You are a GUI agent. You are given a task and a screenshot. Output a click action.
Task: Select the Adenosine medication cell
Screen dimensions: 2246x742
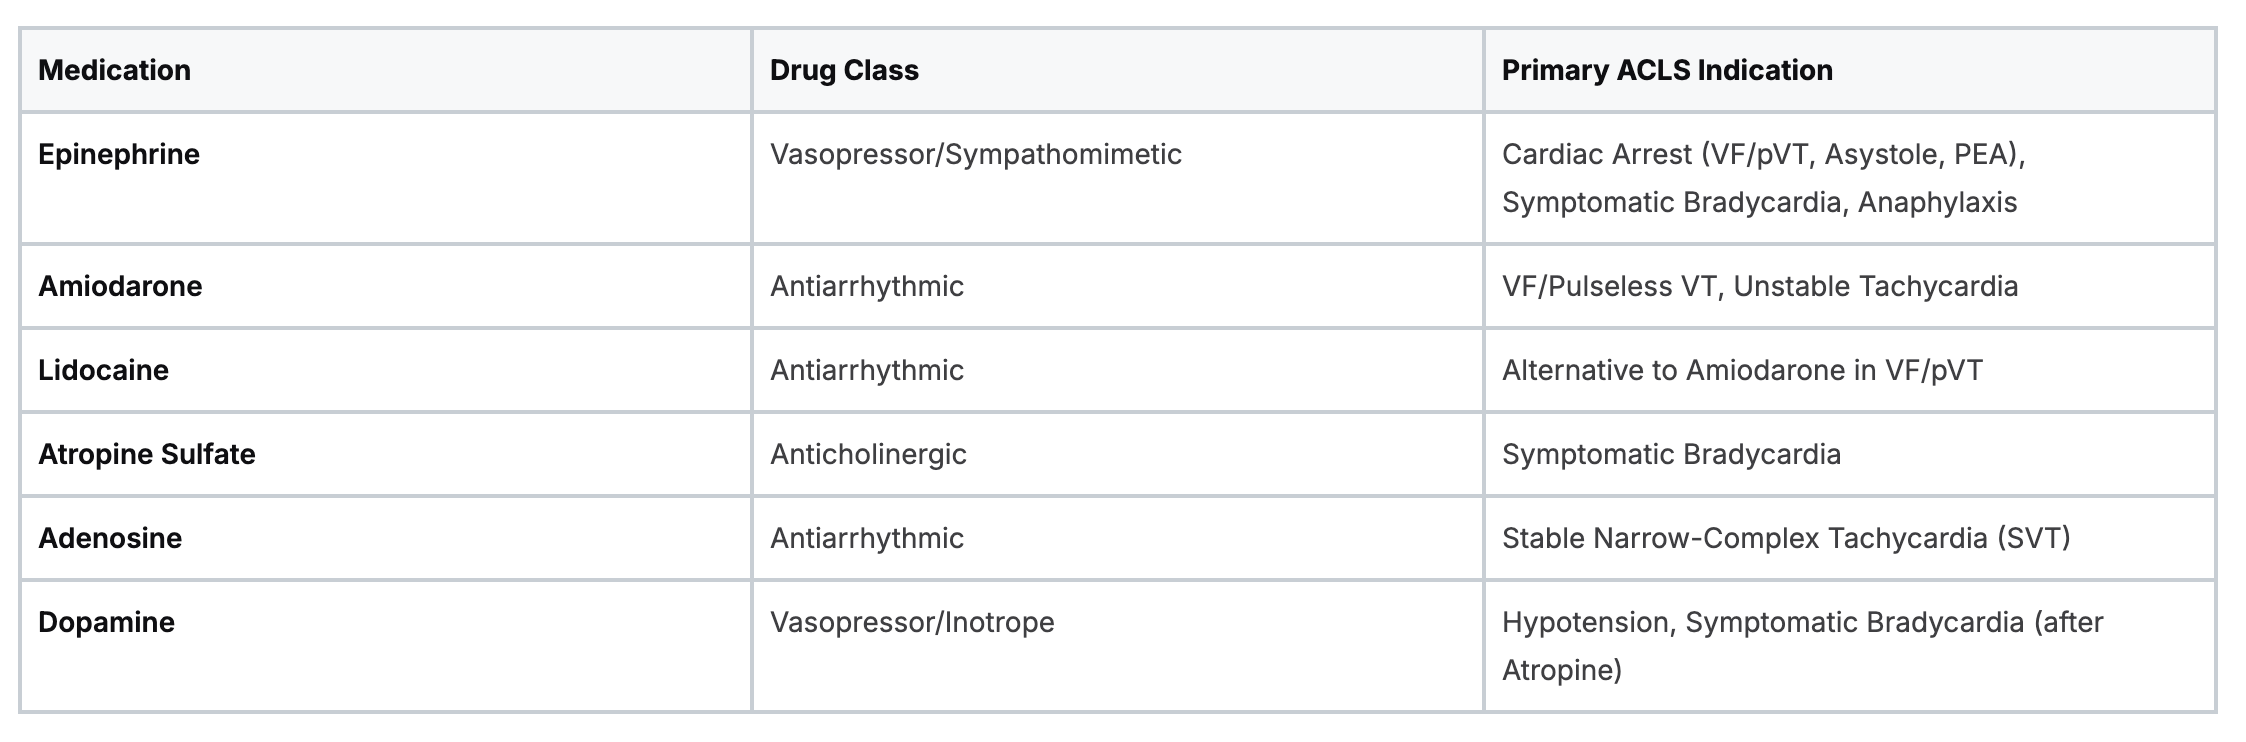(110, 538)
